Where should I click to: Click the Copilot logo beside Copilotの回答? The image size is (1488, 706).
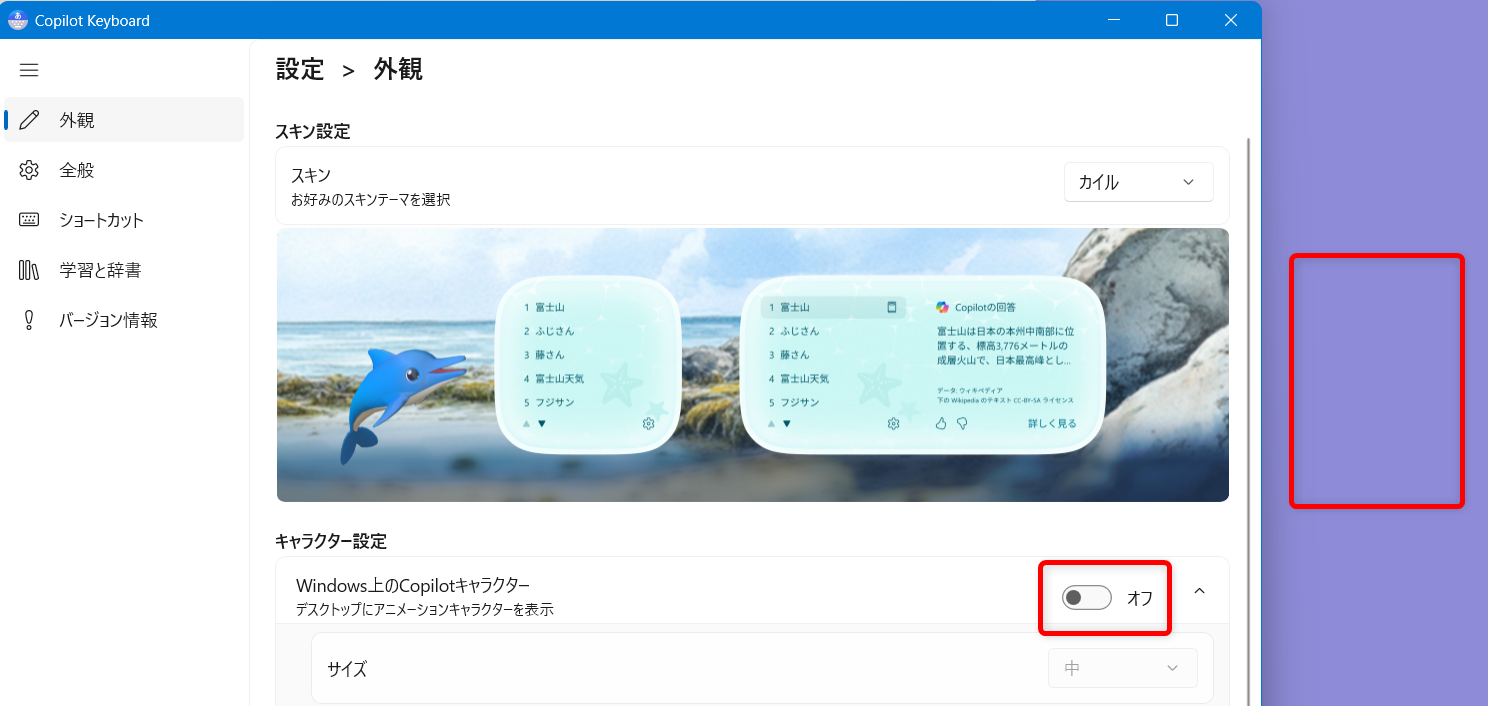[x=942, y=307]
